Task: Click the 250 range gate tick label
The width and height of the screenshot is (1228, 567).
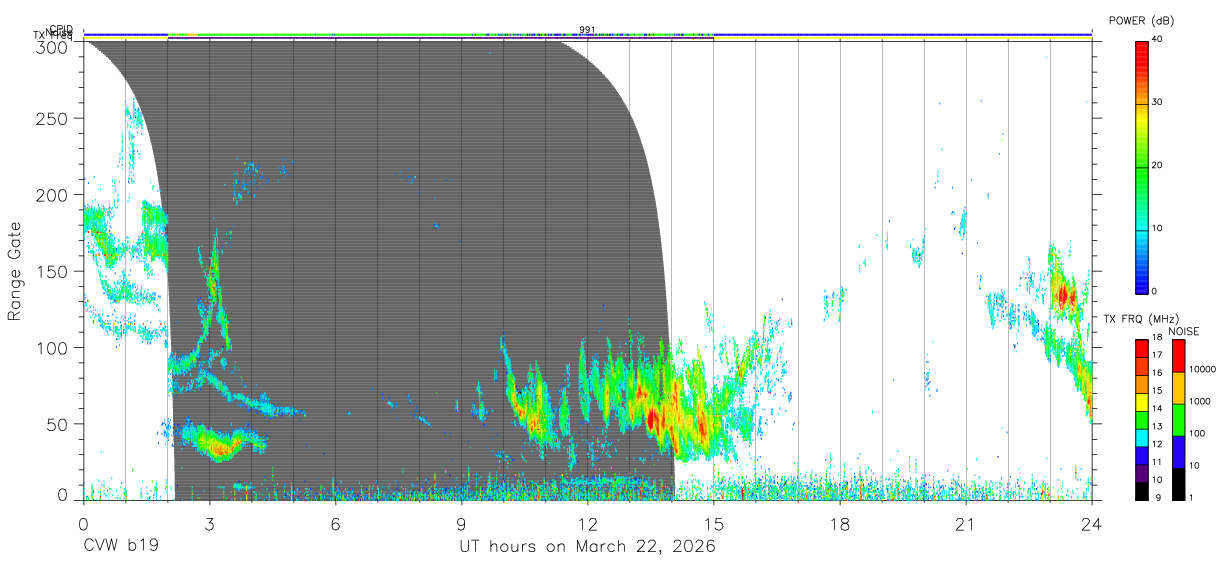Action: 52,119
